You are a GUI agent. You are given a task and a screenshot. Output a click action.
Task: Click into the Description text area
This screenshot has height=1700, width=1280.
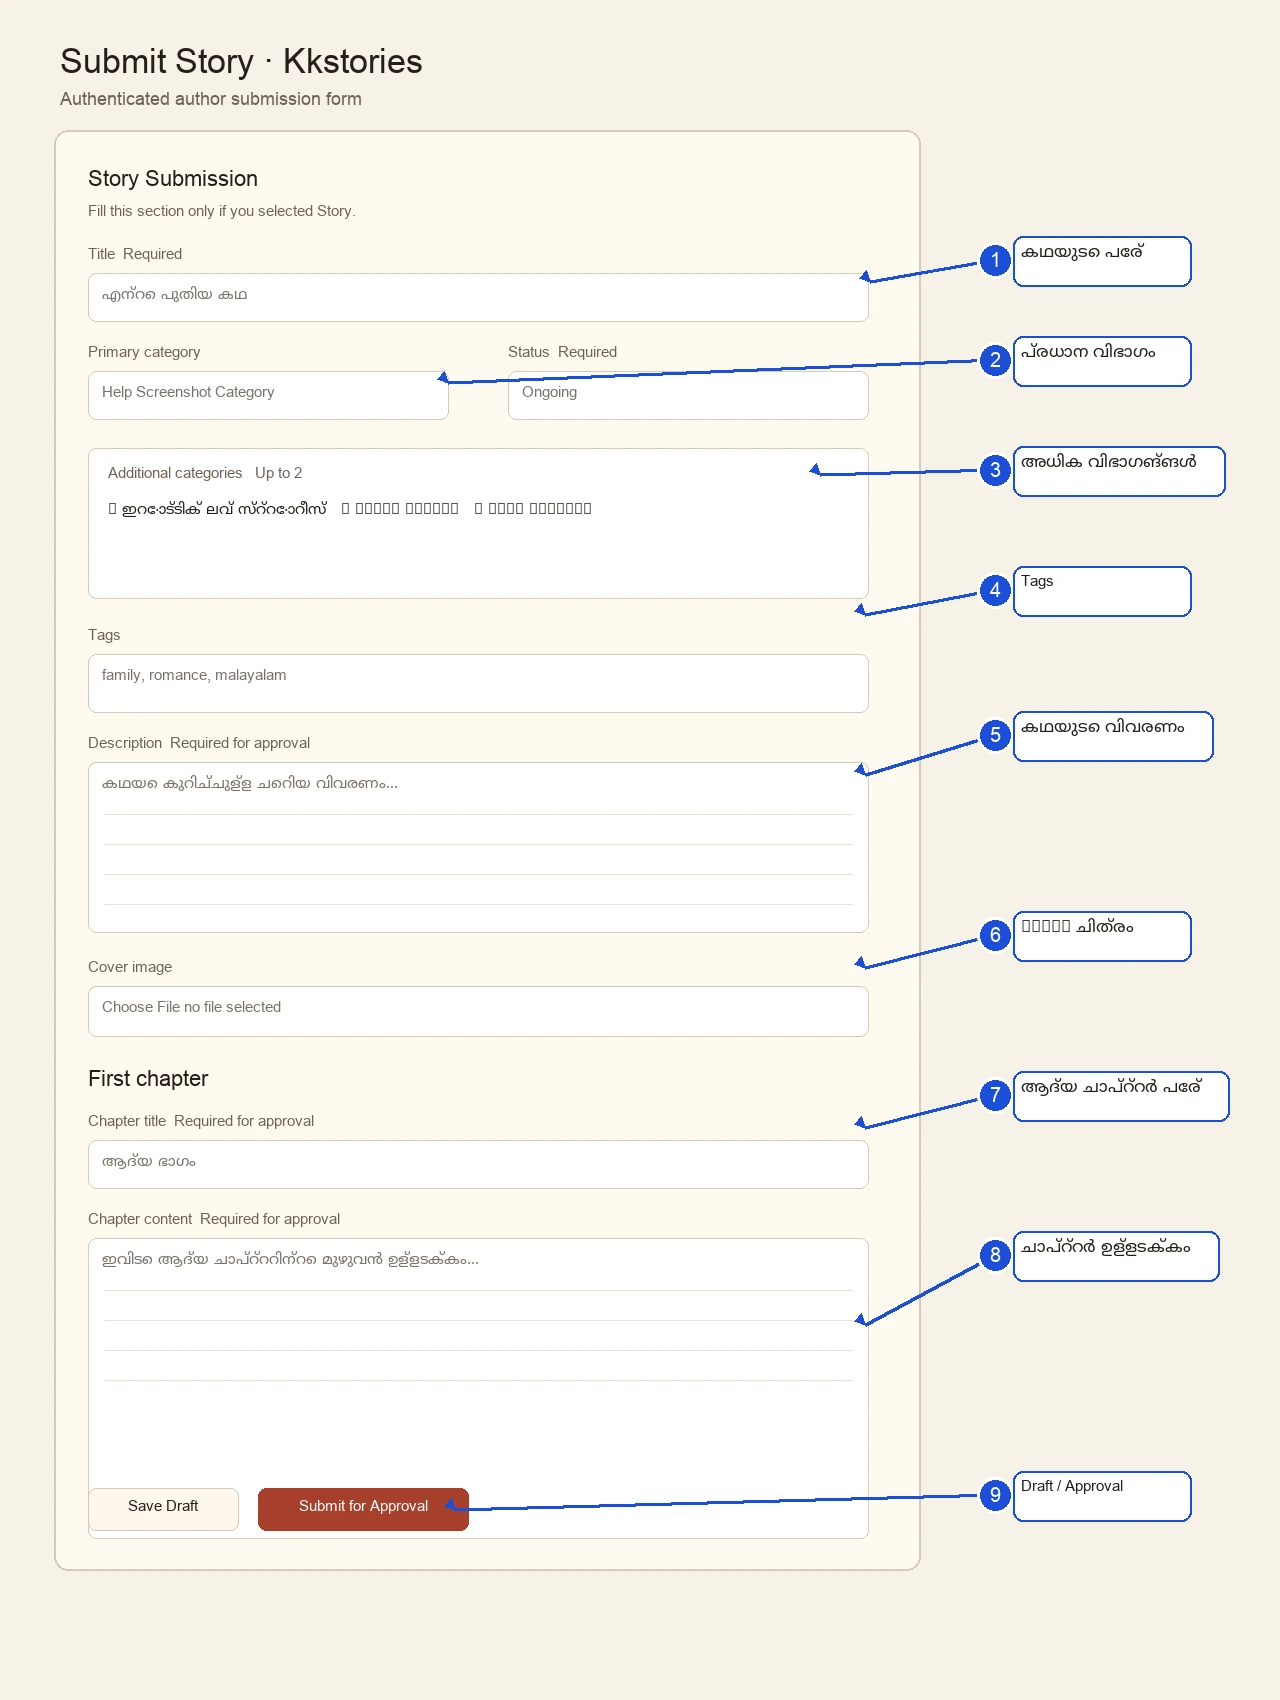pyautogui.click(x=478, y=847)
